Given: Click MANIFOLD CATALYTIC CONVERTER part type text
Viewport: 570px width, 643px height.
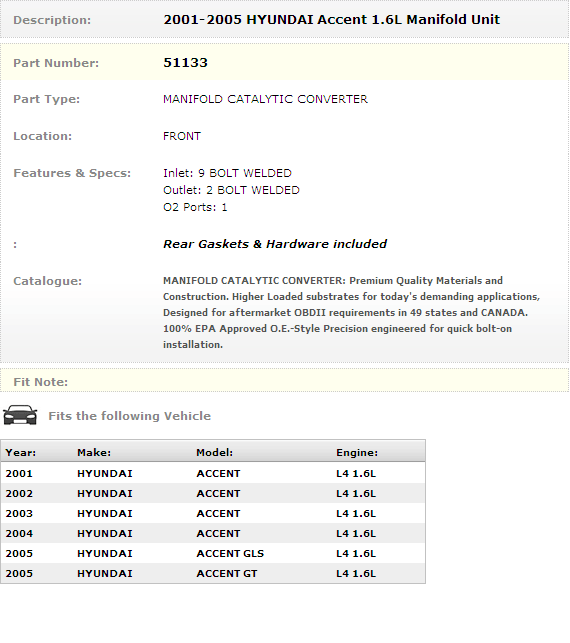Looking at the screenshot, I should click(x=265, y=99).
